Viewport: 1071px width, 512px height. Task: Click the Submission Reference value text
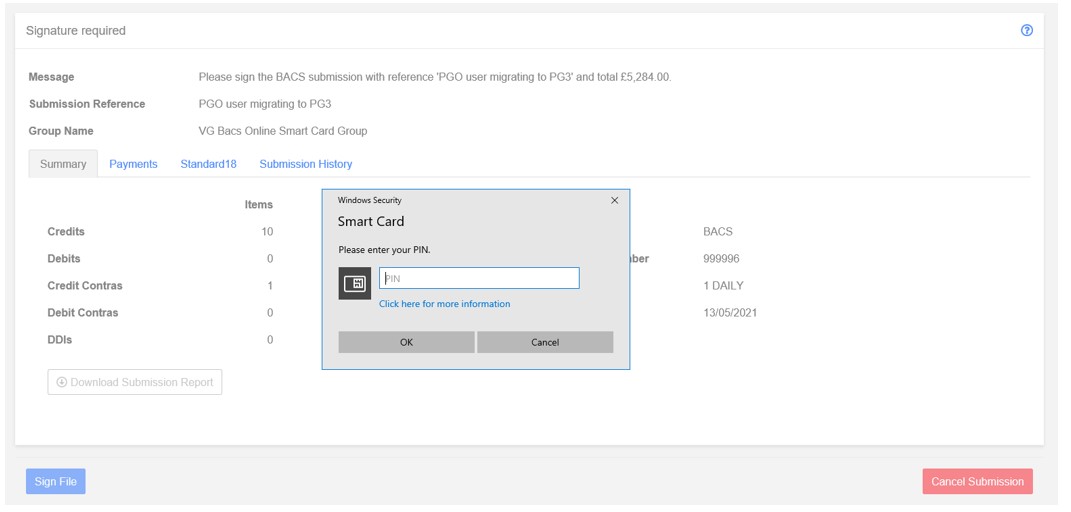tap(265, 104)
